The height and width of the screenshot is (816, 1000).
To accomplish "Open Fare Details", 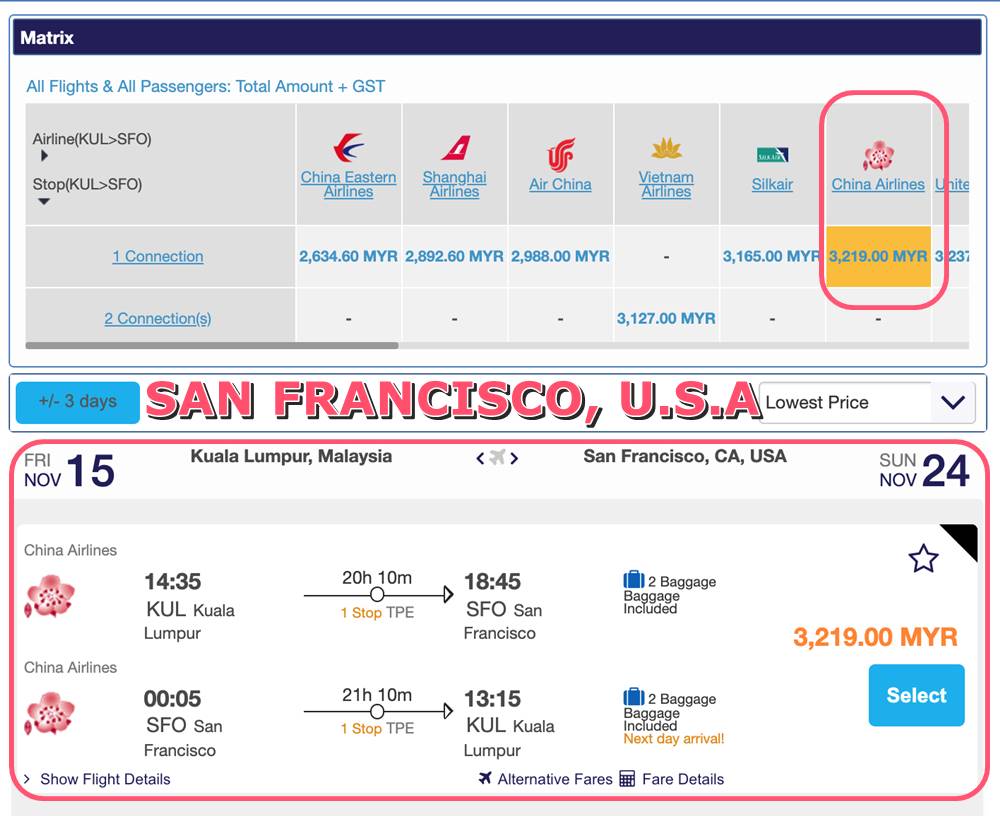I will [x=683, y=779].
